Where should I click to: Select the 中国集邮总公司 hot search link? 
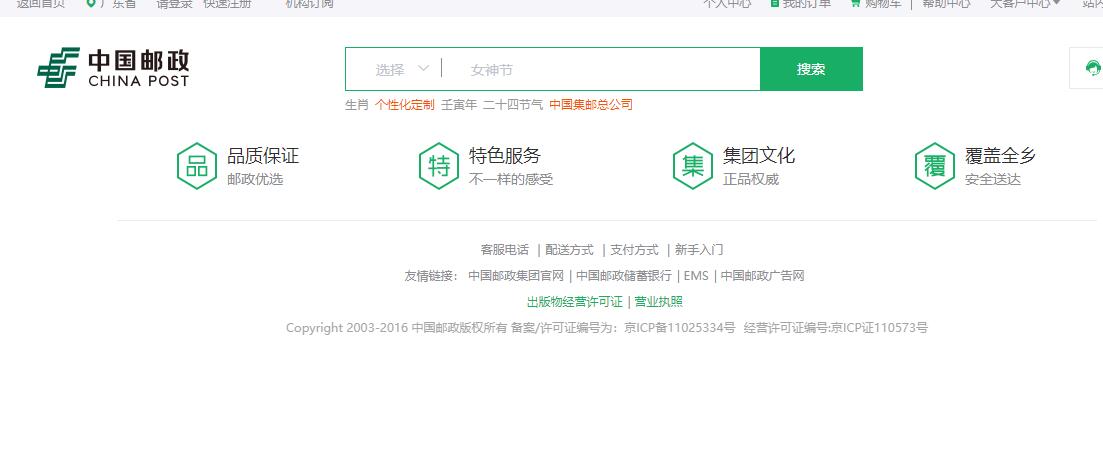pyautogui.click(x=590, y=105)
